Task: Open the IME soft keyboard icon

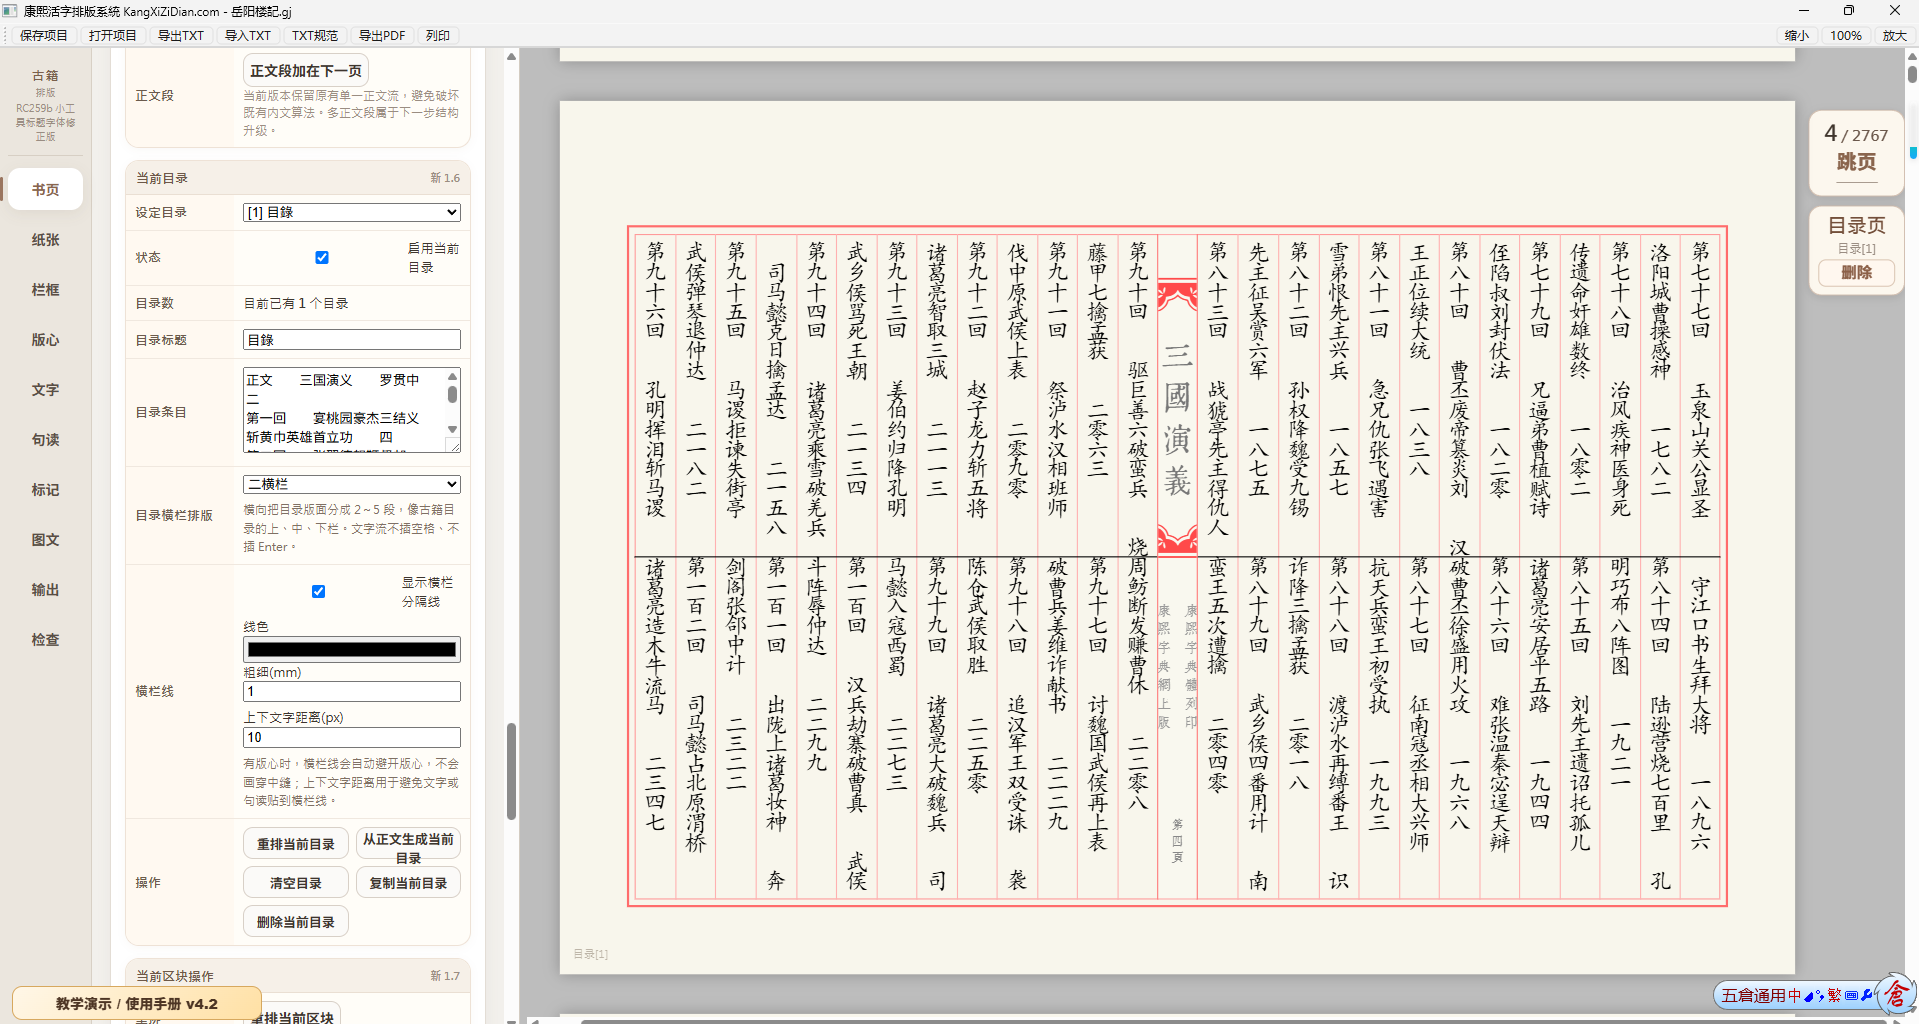Action: pos(1851,996)
